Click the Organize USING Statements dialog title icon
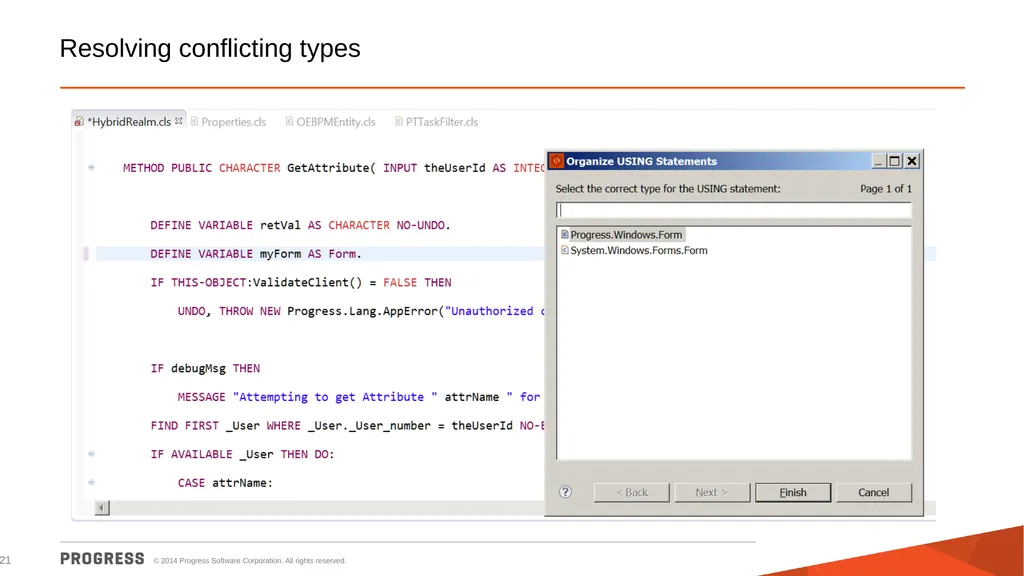The height and width of the screenshot is (576, 1024). [556, 161]
